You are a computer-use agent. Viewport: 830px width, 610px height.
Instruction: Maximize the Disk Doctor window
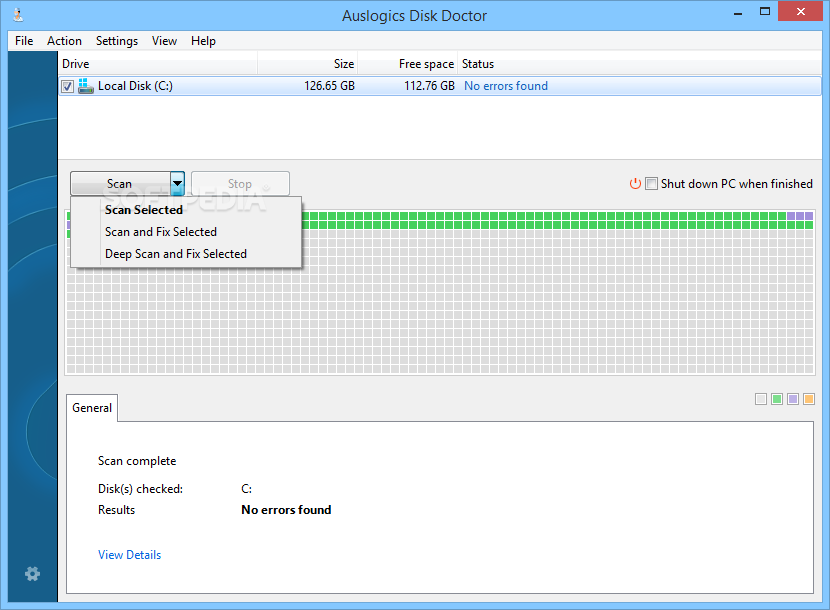[764, 12]
